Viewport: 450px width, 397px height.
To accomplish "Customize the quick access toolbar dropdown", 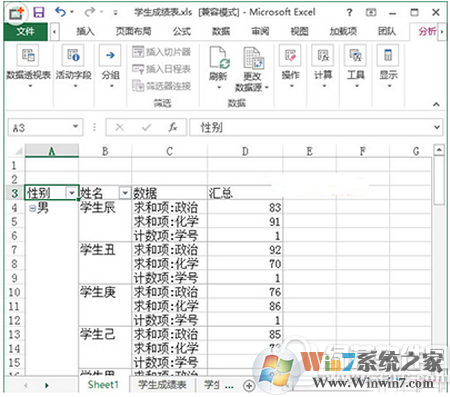I will (115, 13).
